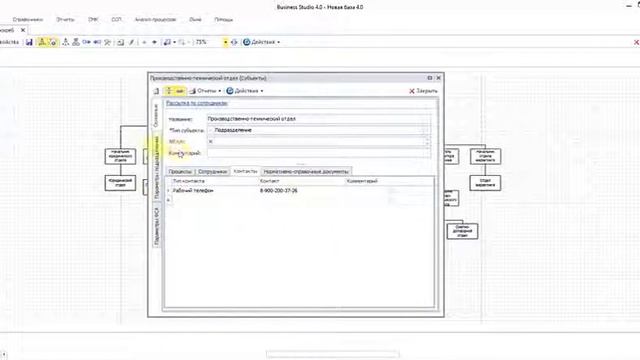Click the pencil edit icon in main toolbar
The height and width of the screenshot is (360, 640).
pos(131,42)
